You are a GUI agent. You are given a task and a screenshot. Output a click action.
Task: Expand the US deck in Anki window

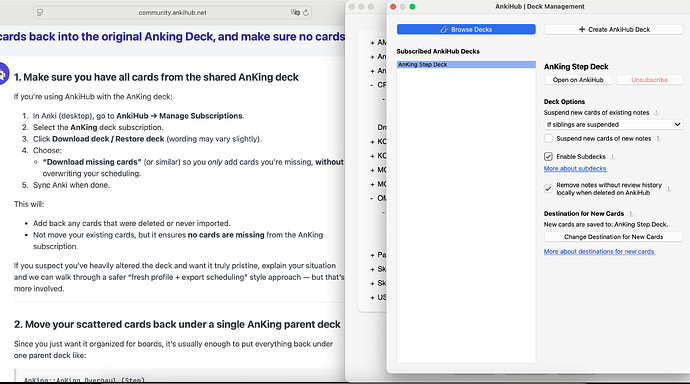pos(372,298)
